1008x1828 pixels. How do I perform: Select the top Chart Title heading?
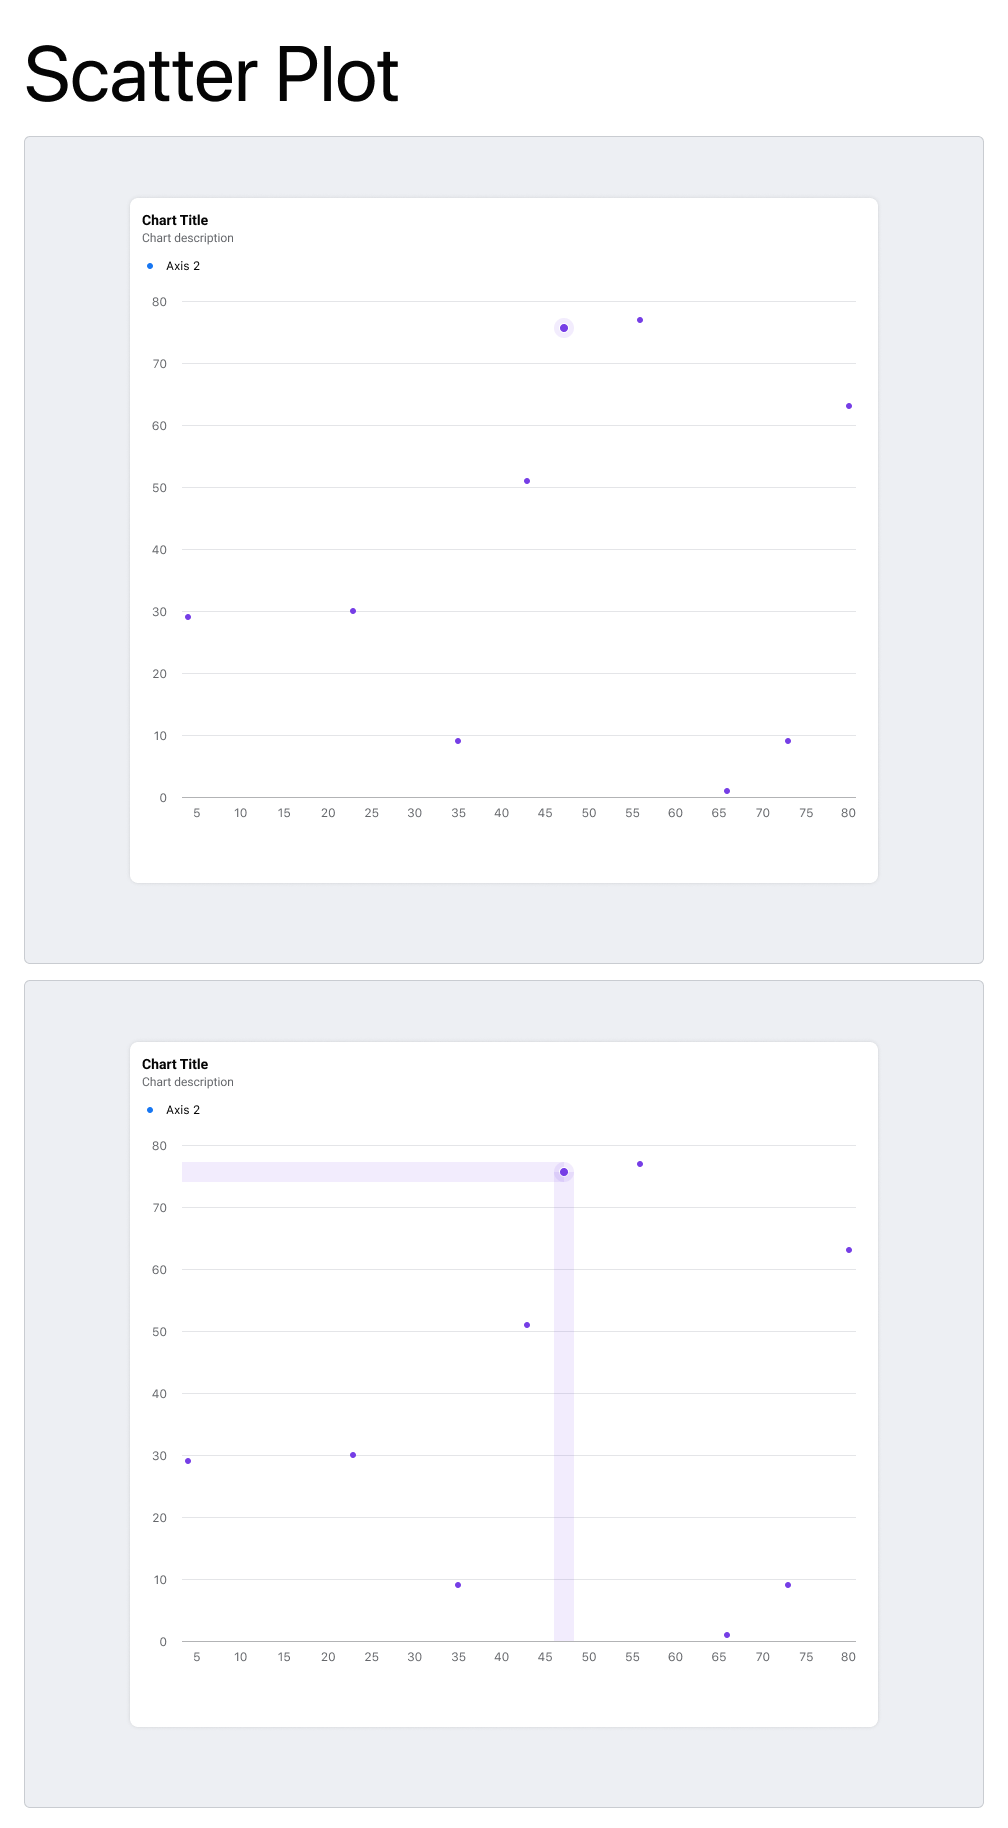click(x=175, y=220)
